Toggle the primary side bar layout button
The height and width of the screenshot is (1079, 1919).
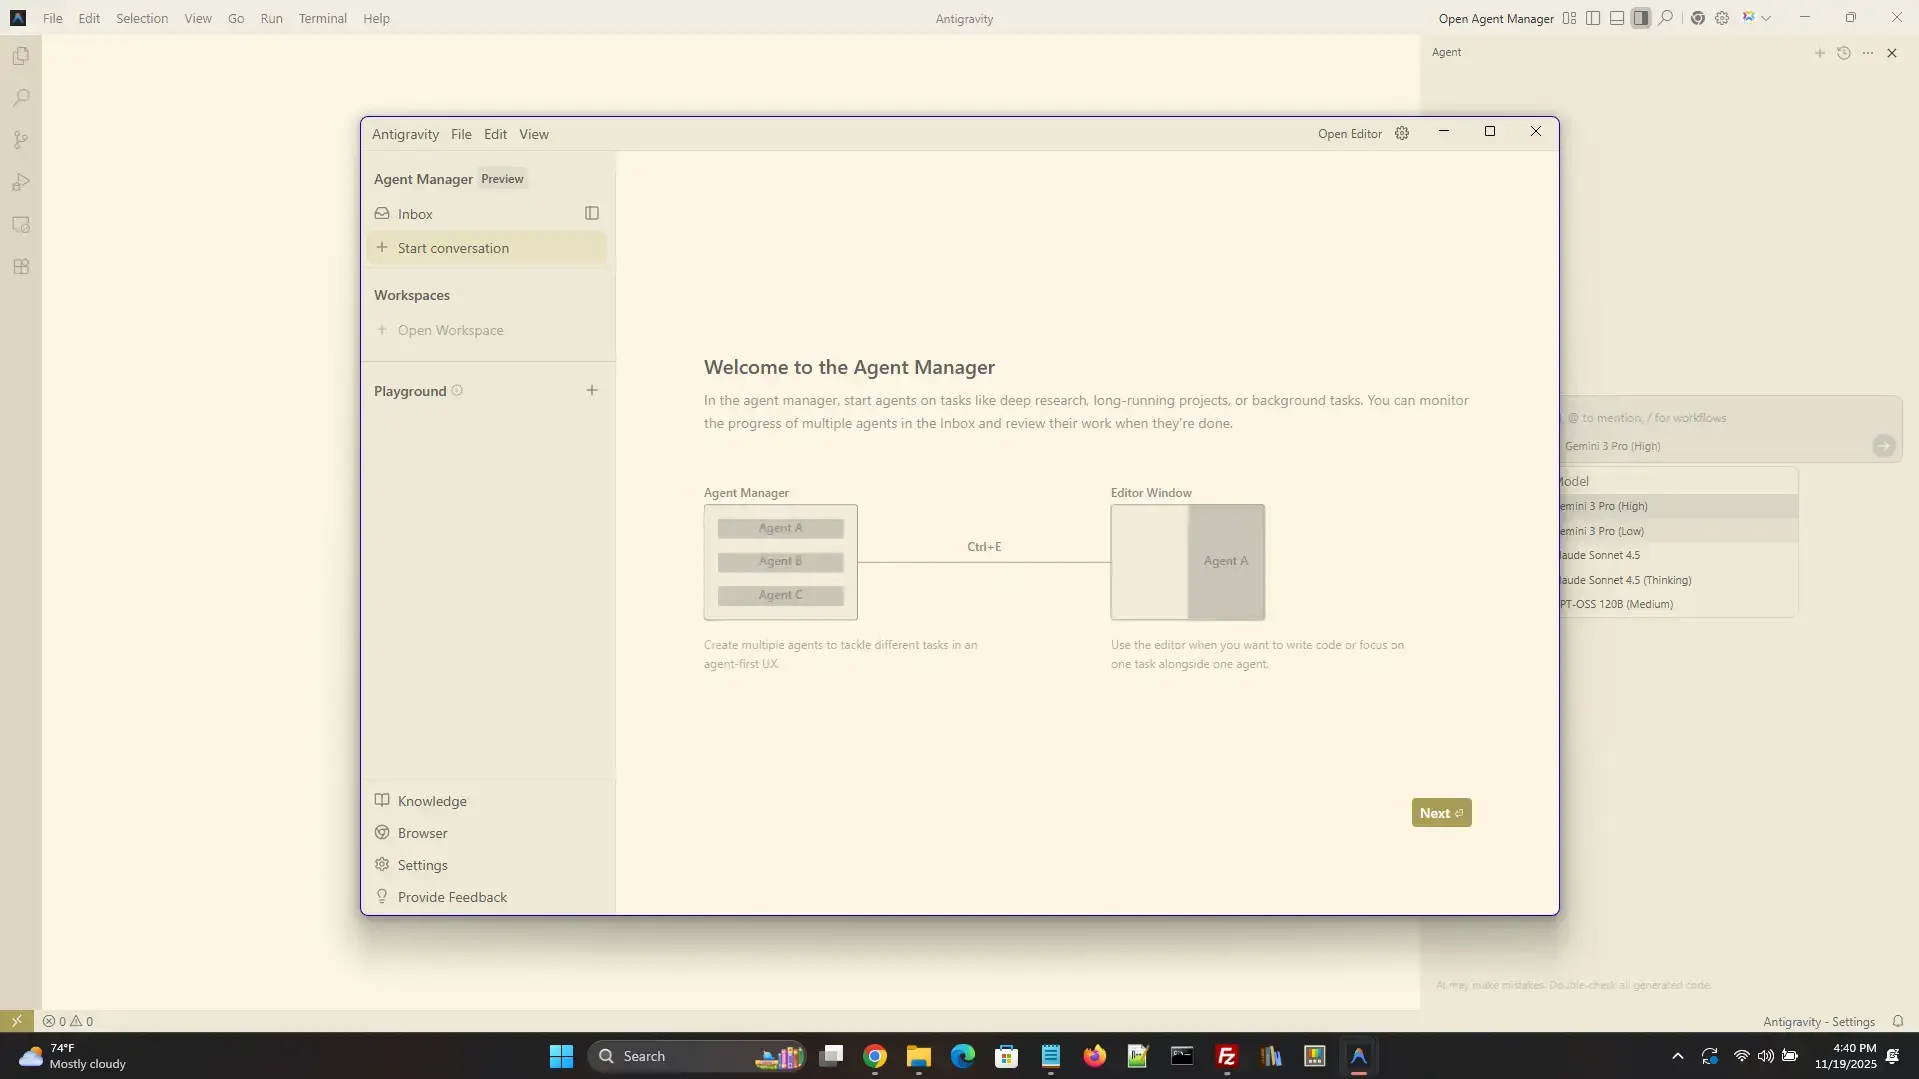click(x=1593, y=18)
